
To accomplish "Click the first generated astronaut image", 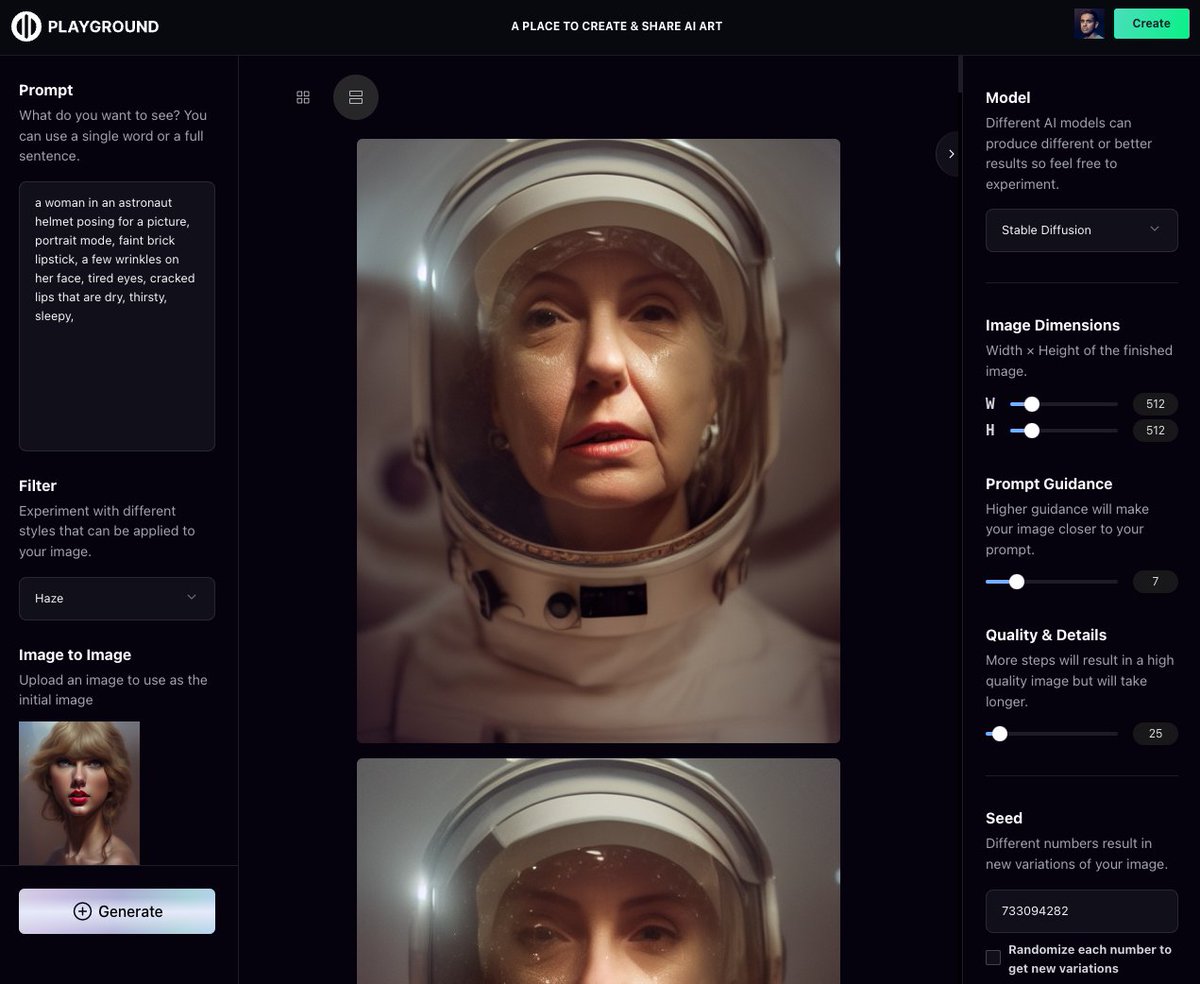I will [598, 441].
